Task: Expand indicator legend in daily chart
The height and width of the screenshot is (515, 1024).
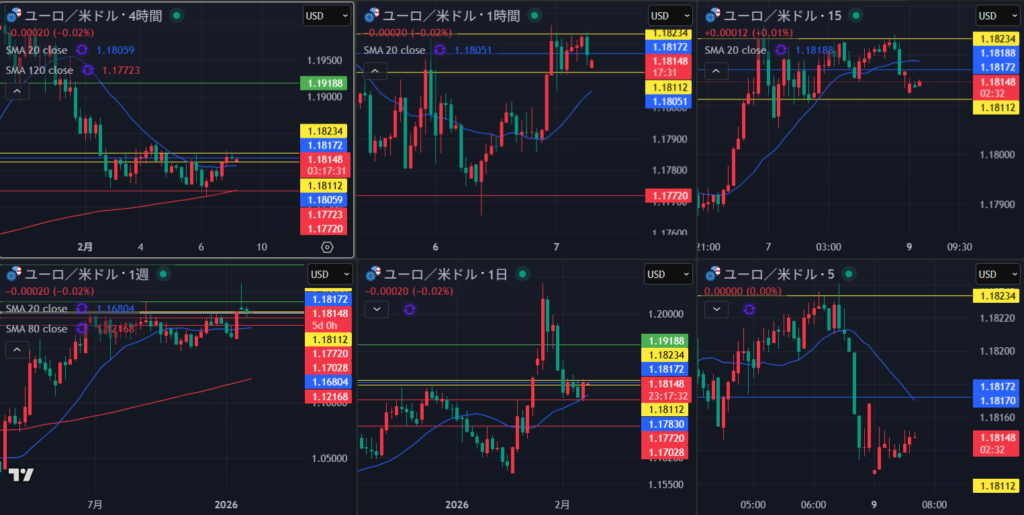Action: (x=375, y=310)
